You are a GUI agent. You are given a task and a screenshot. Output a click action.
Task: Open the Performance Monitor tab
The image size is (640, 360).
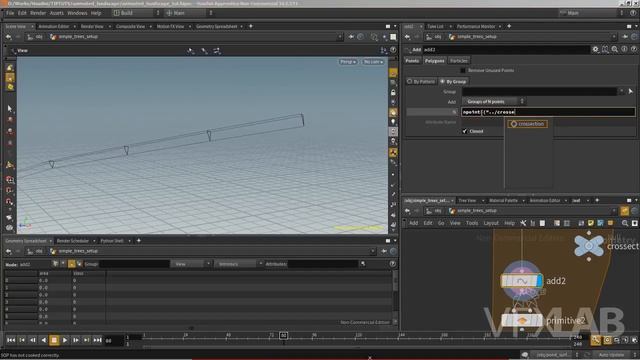click(476, 27)
